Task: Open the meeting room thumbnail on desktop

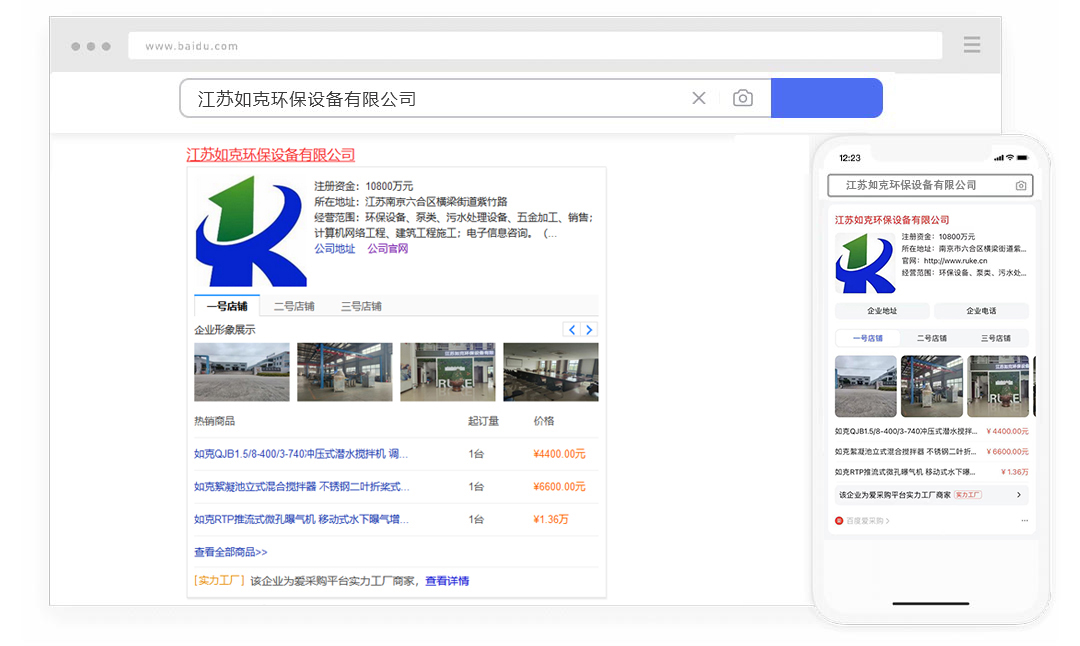Action: coord(551,372)
